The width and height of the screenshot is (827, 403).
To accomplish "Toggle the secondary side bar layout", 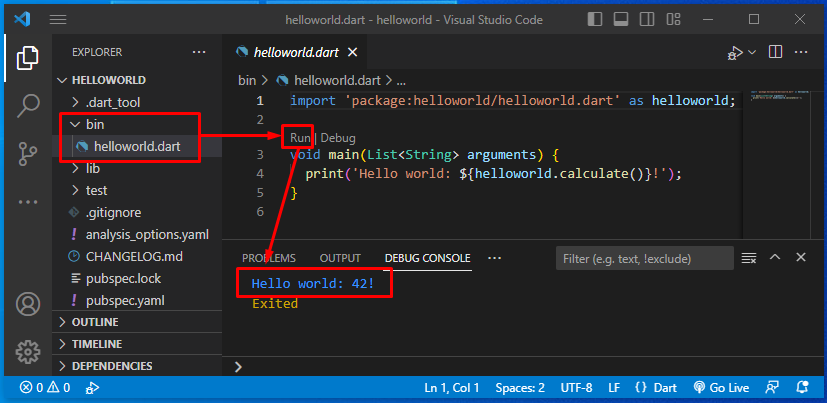I will pyautogui.click(x=647, y=20).
